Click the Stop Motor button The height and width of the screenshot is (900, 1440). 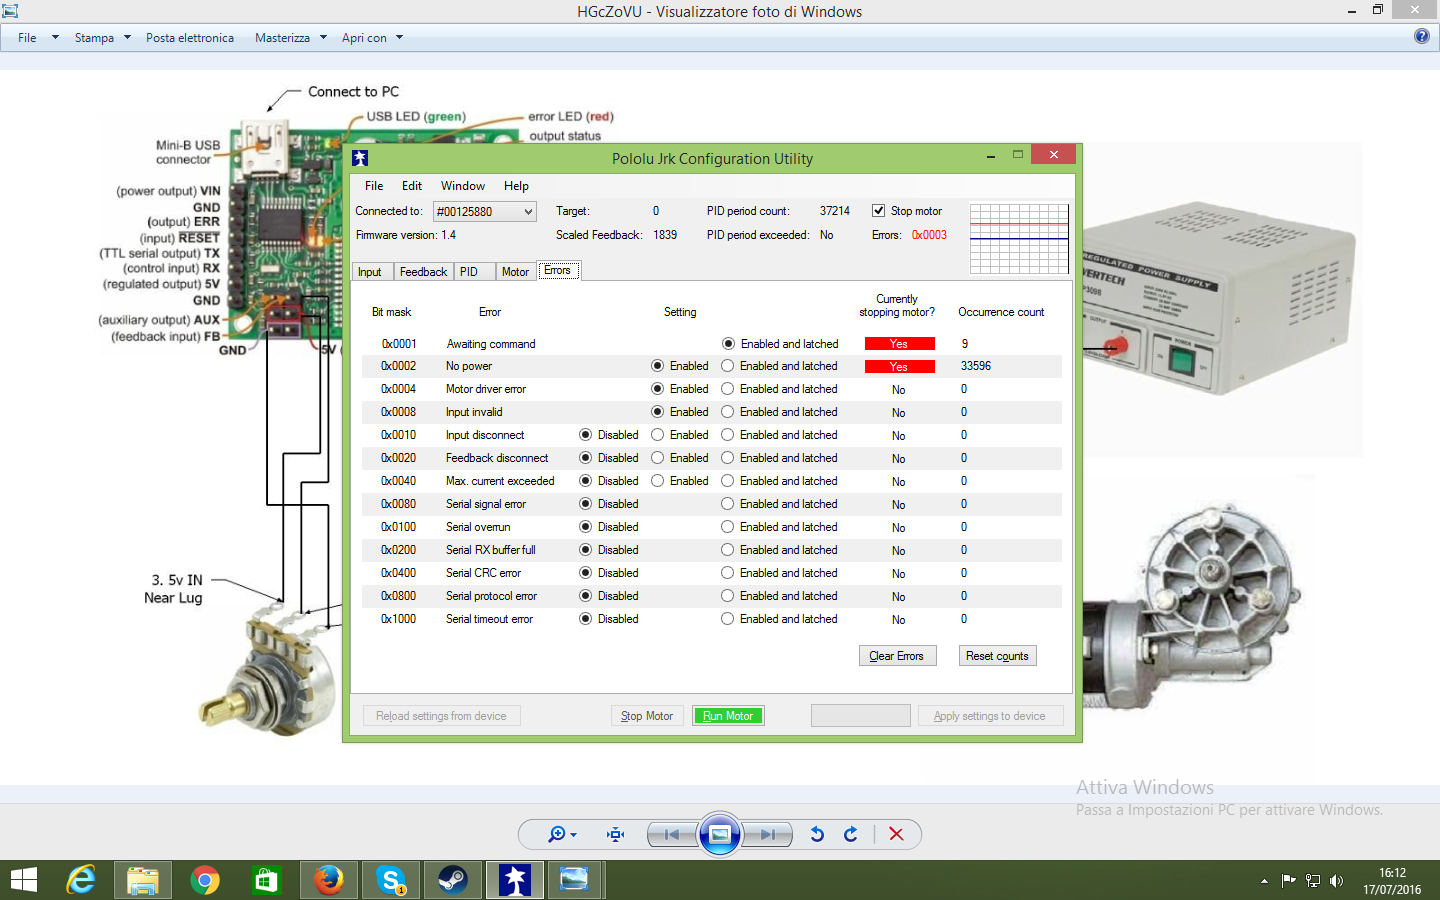point(647,716)
